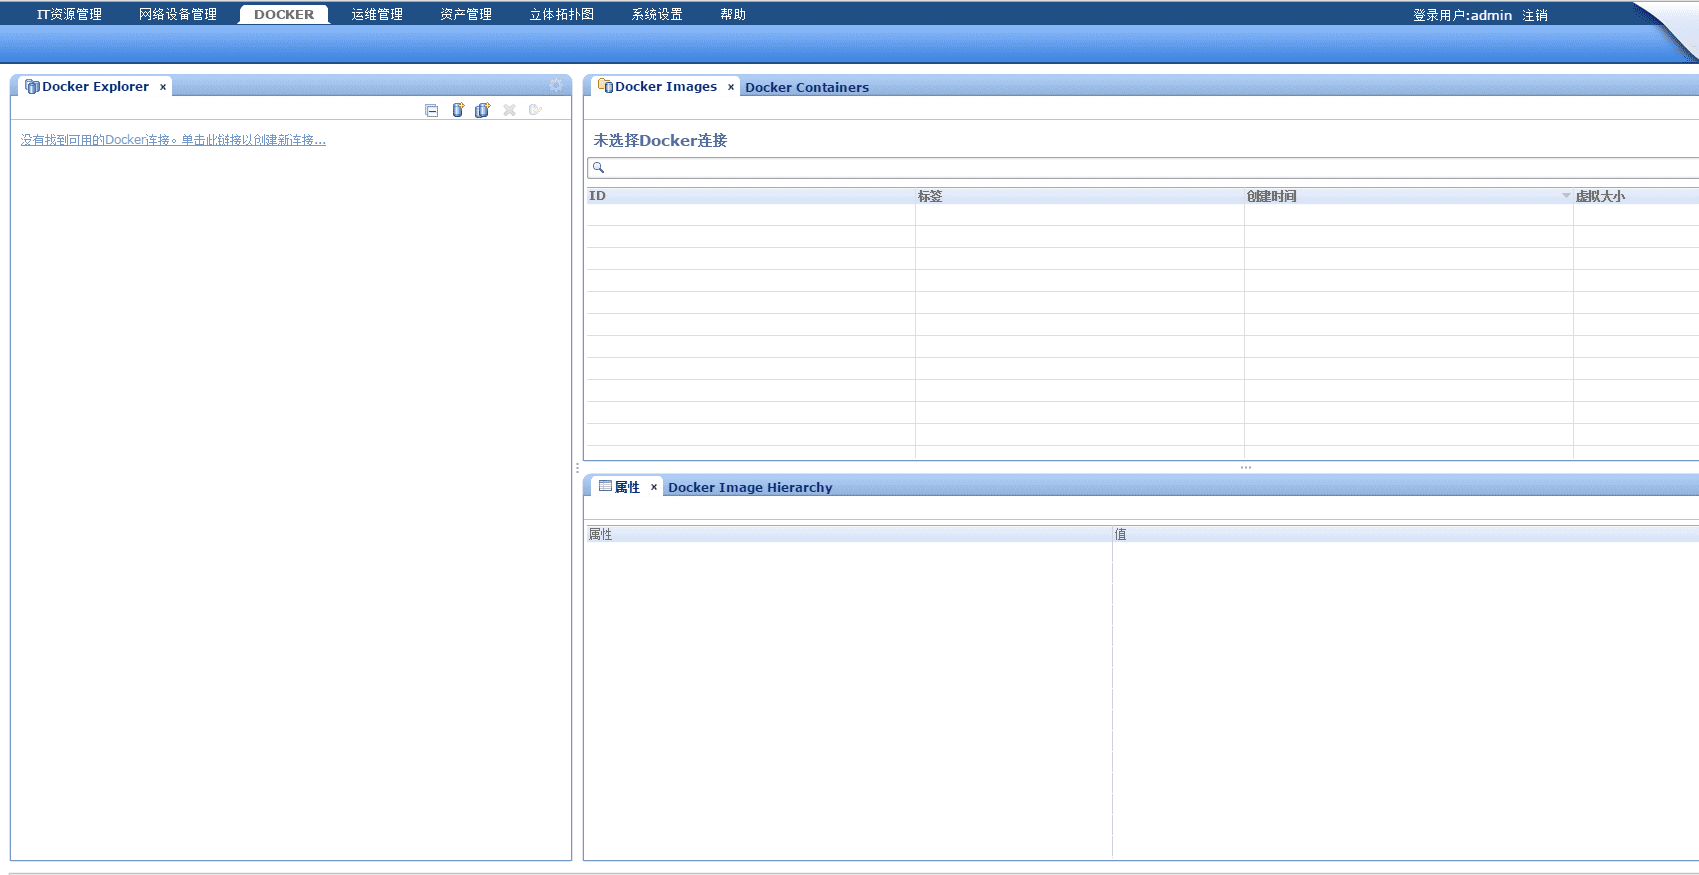Click the multiple-cylinder new connection icon
1699x875 pixels.
(483, 110)
